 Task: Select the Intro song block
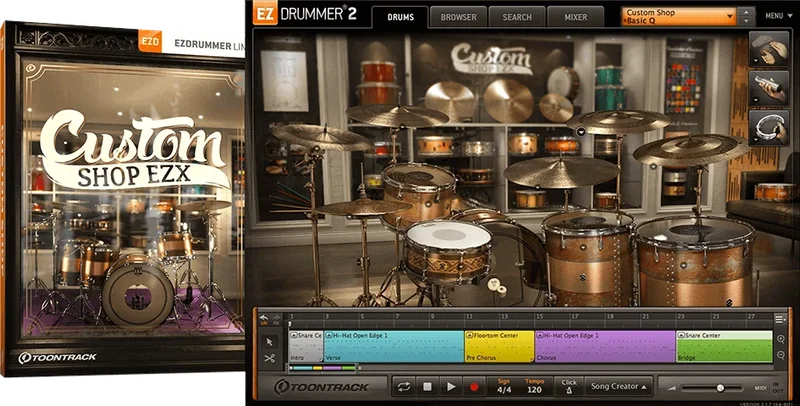(x=306, y=347)
